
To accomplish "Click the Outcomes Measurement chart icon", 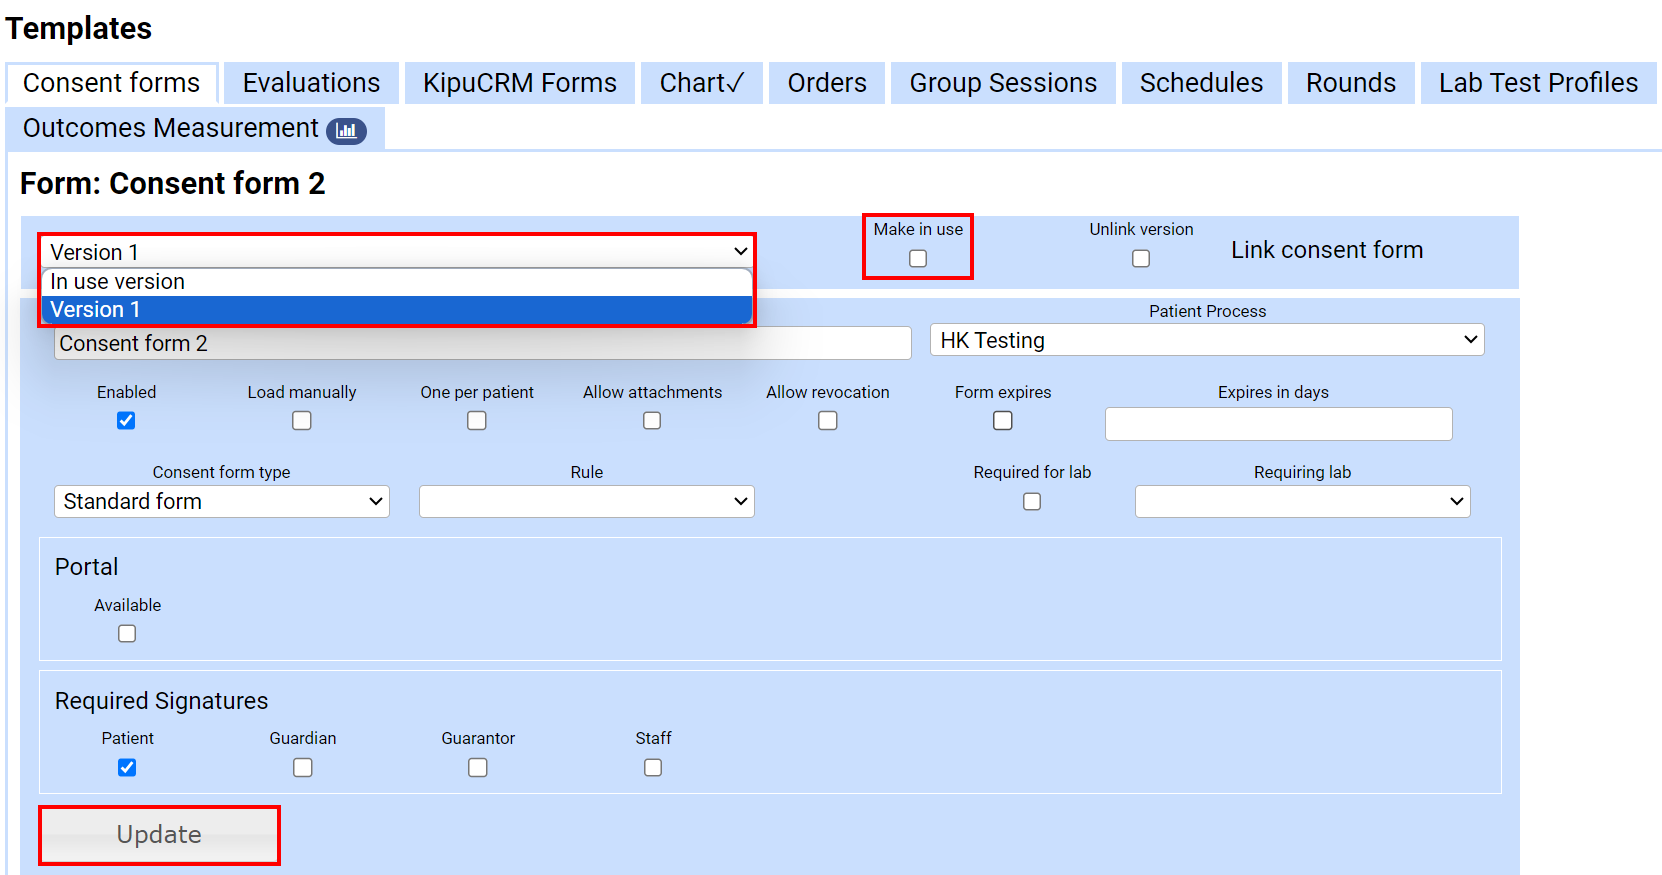I will pyautogui.click(x=346, y=130).
